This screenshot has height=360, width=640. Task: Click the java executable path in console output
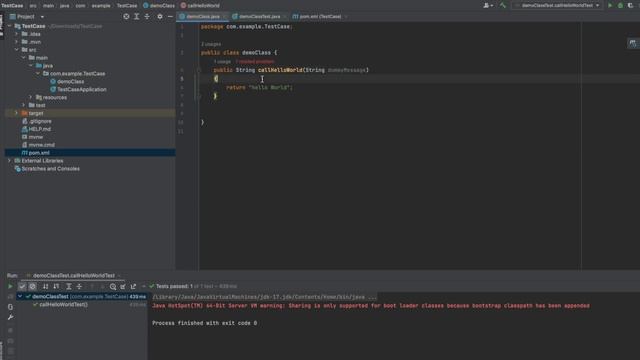click(x=264, y=297)
